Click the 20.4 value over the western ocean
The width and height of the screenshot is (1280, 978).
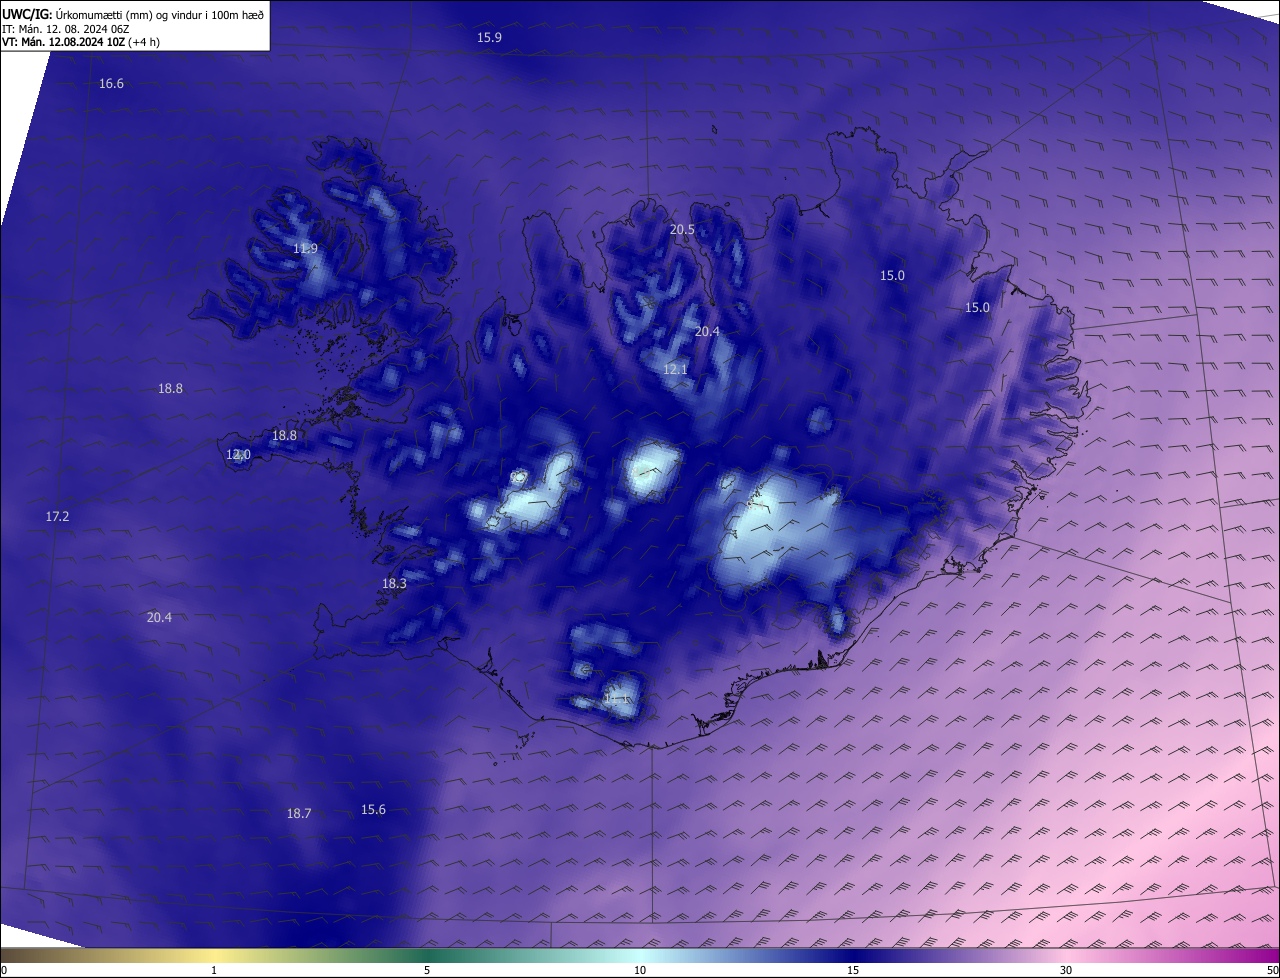click(x=159, y=618)
